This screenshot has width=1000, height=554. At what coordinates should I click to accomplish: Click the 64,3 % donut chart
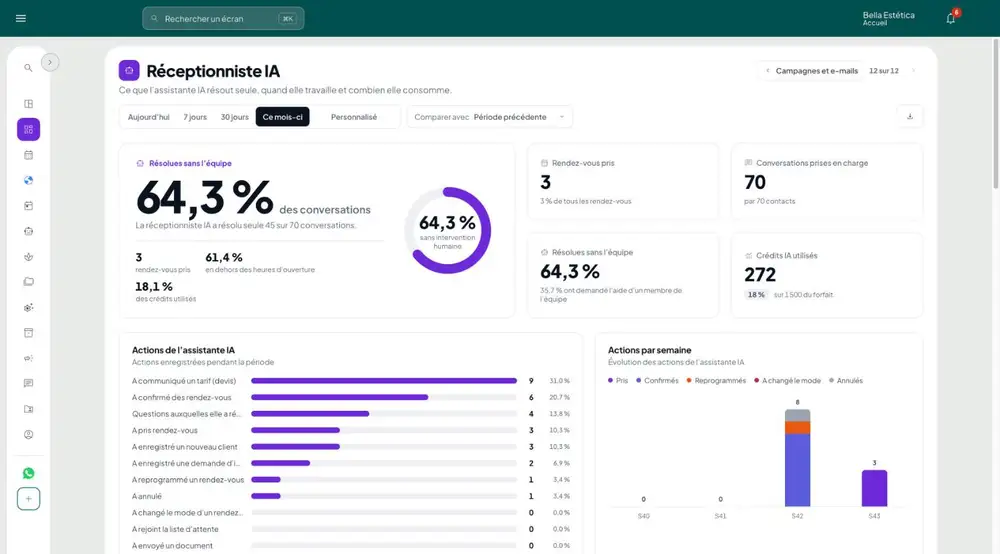coord(448,230)
